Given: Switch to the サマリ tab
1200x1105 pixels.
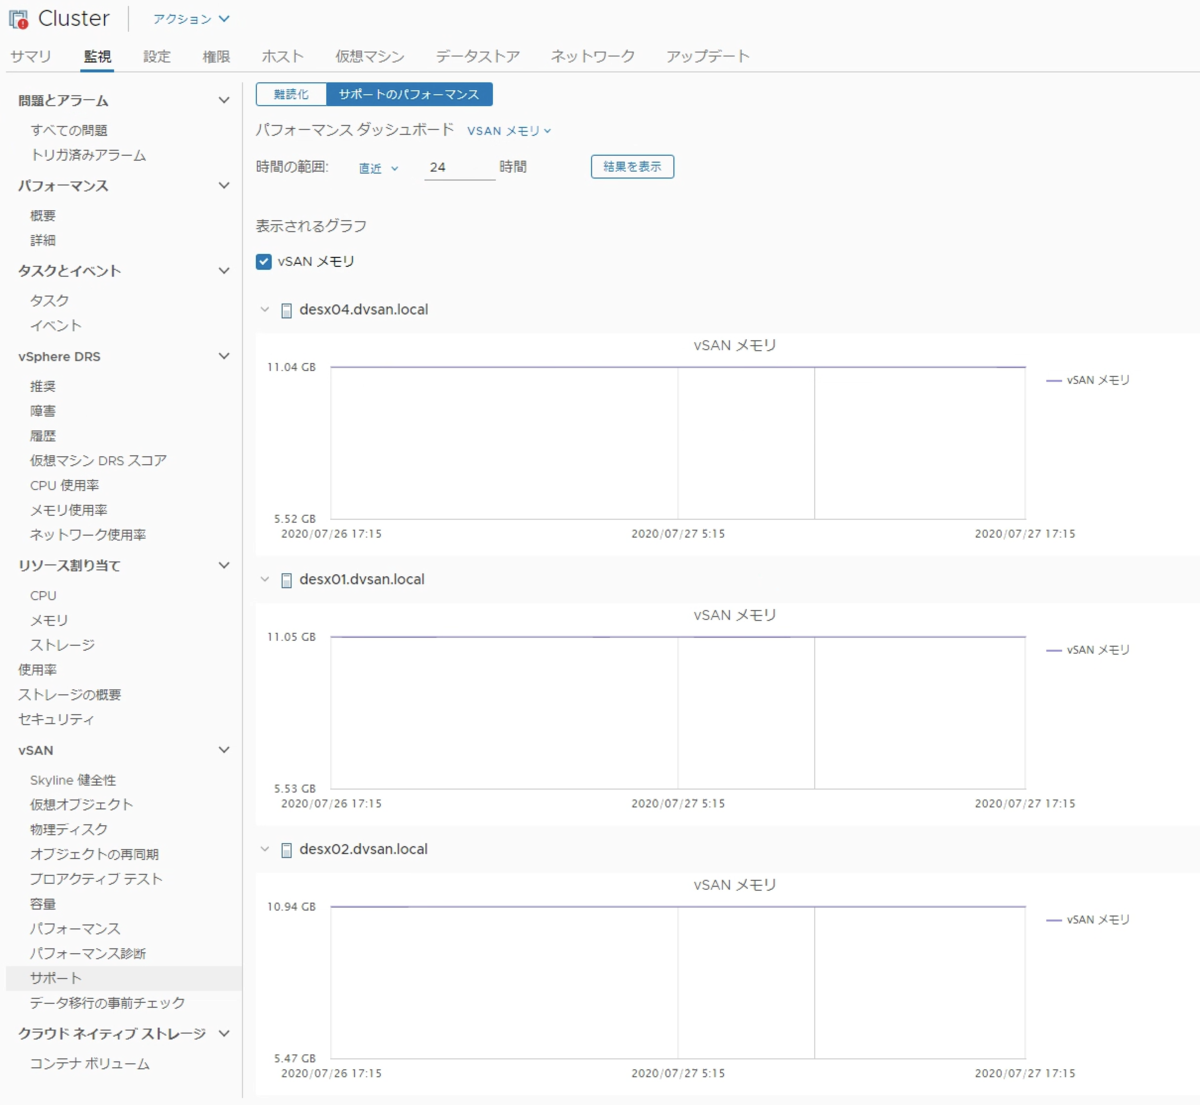Looking at the screenshot, I should pos(30,56).
